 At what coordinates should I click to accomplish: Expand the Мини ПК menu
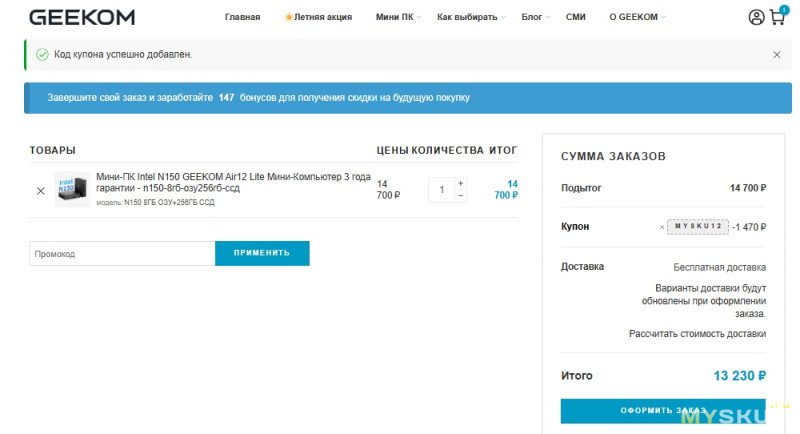click(x=398, y=17)
